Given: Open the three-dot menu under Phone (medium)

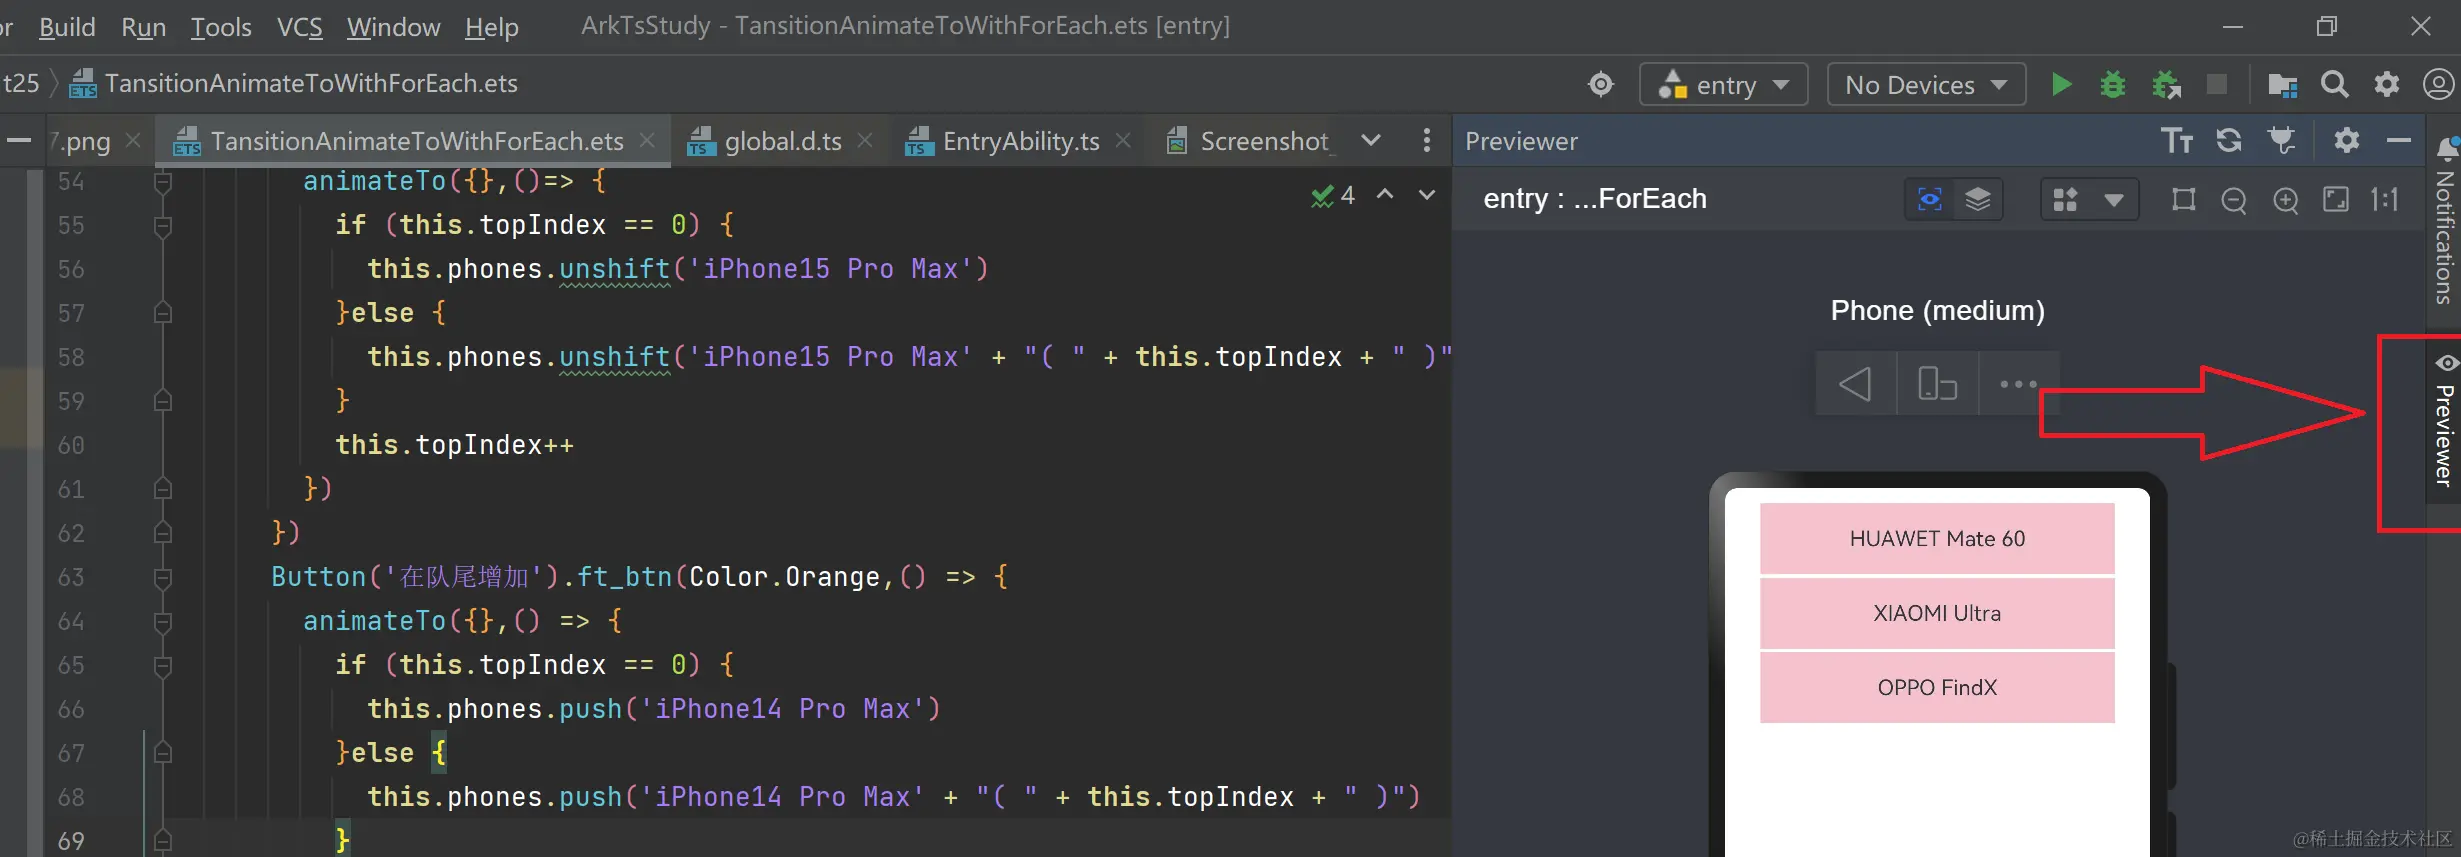Looking at the screenshot, I should (x=2018, y=384).
